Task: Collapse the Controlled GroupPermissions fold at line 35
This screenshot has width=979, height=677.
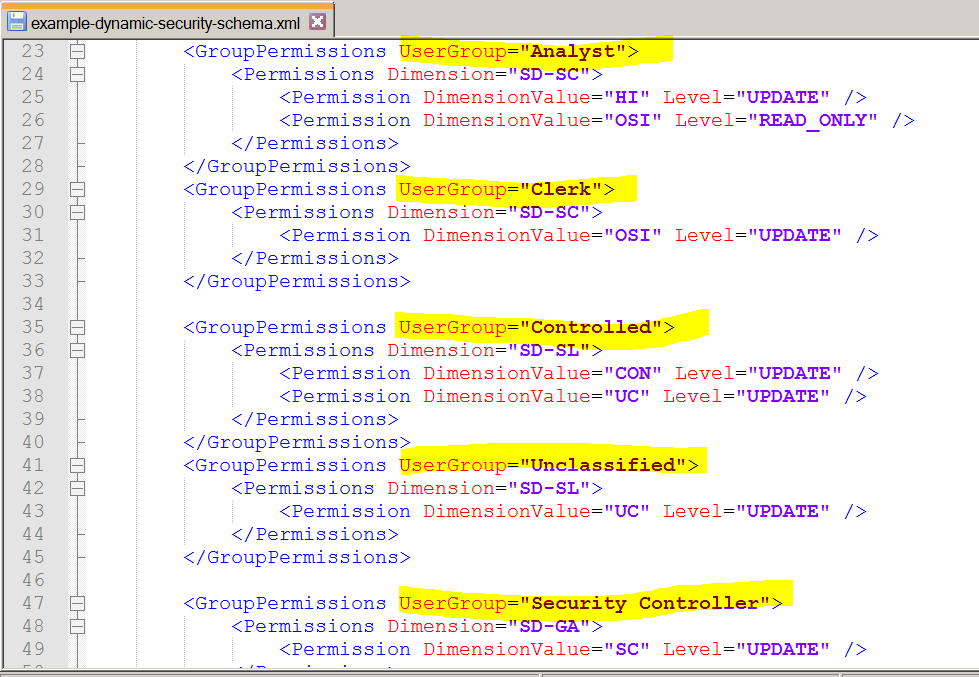Action: click(x=78, y=327)
